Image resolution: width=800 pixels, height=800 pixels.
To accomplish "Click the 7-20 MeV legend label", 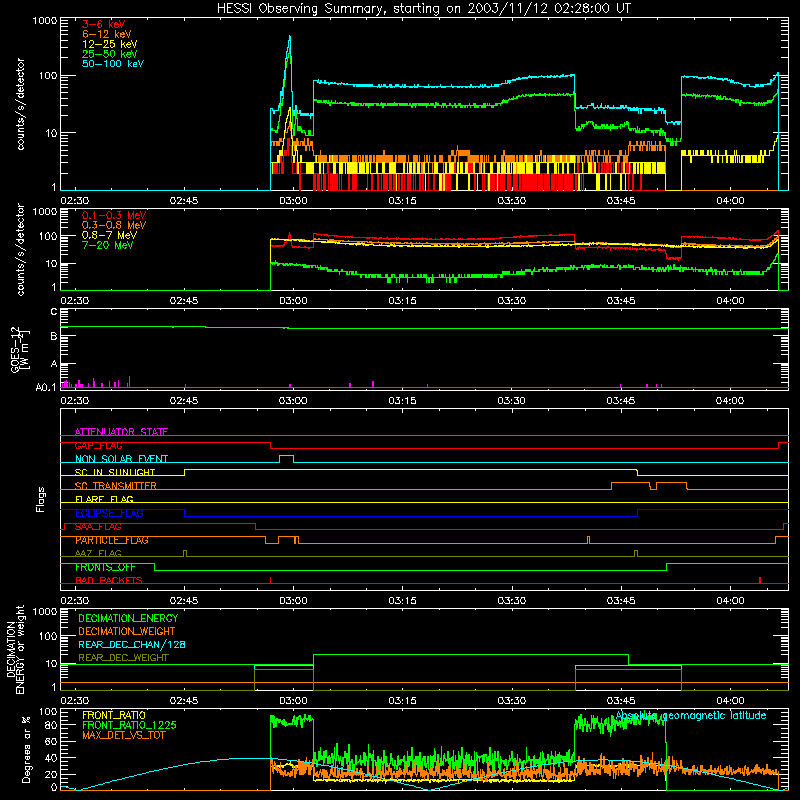I will point(107,245).
